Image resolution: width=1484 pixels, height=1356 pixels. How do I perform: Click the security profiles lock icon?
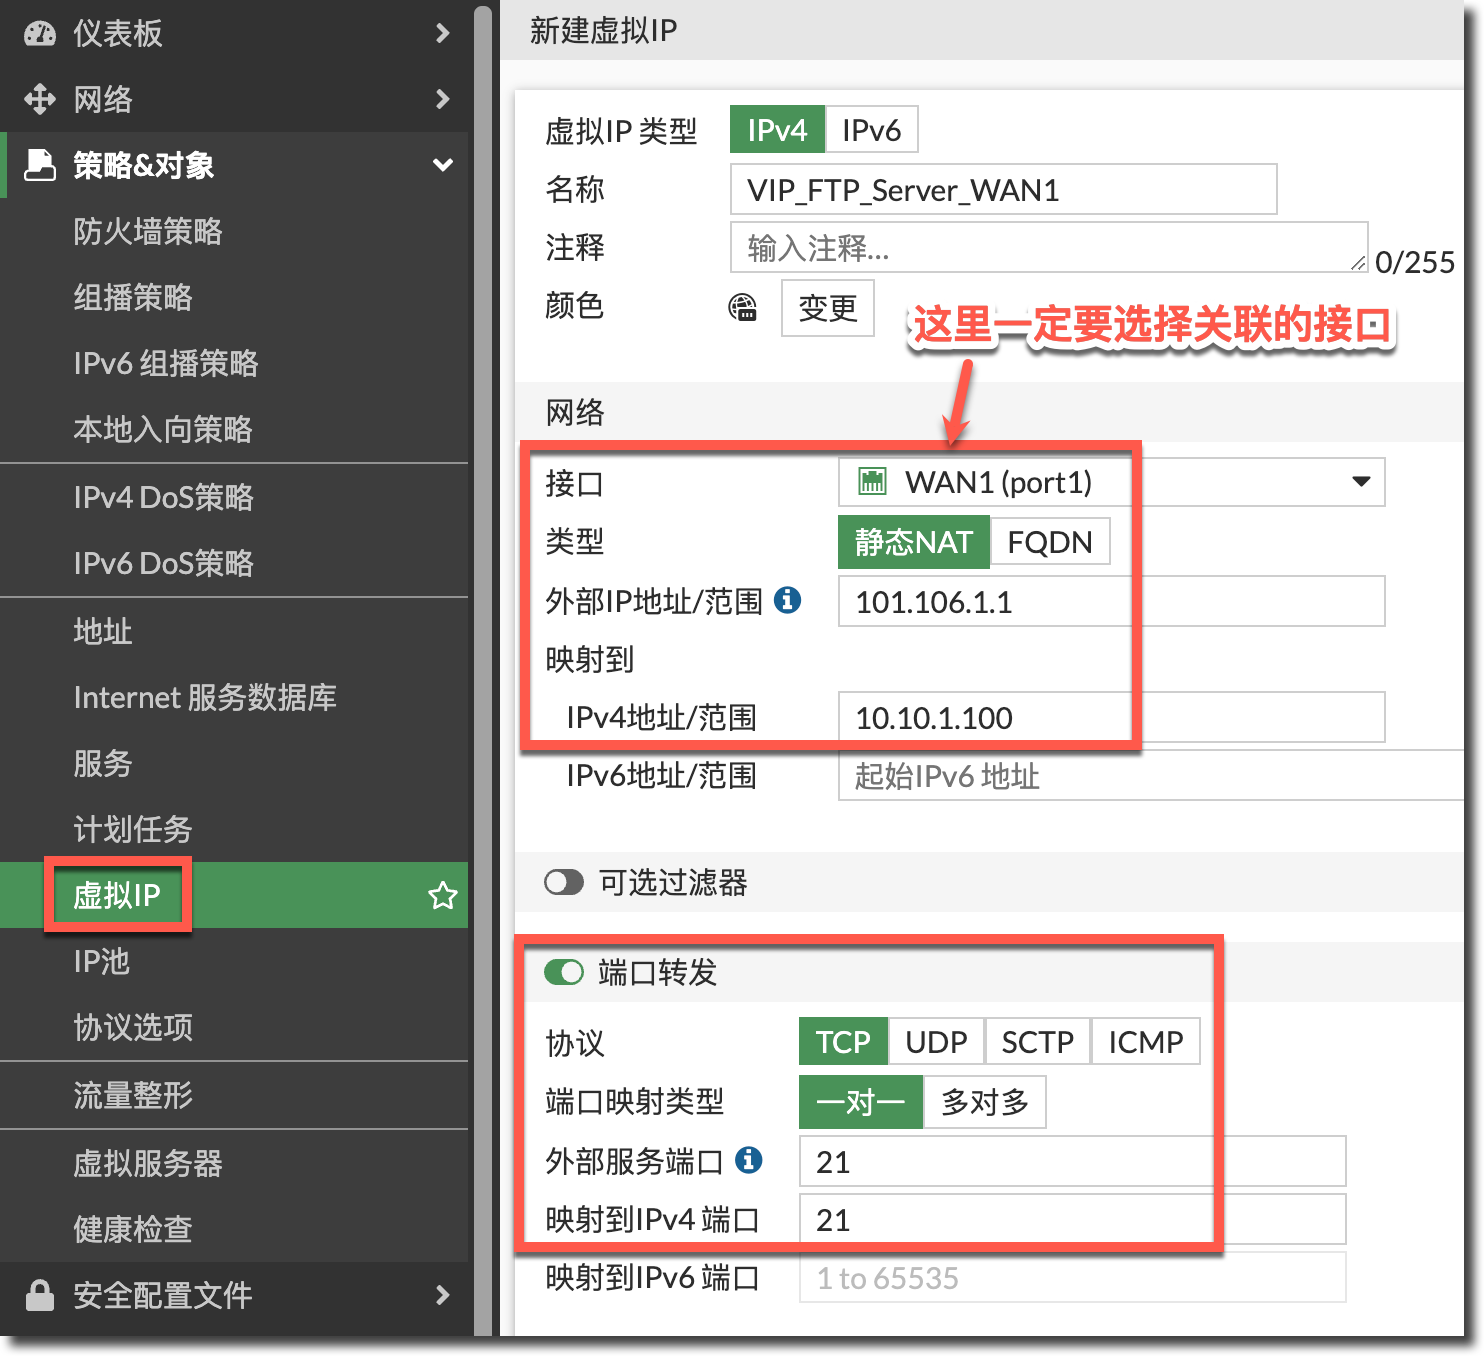(40, 1295)
